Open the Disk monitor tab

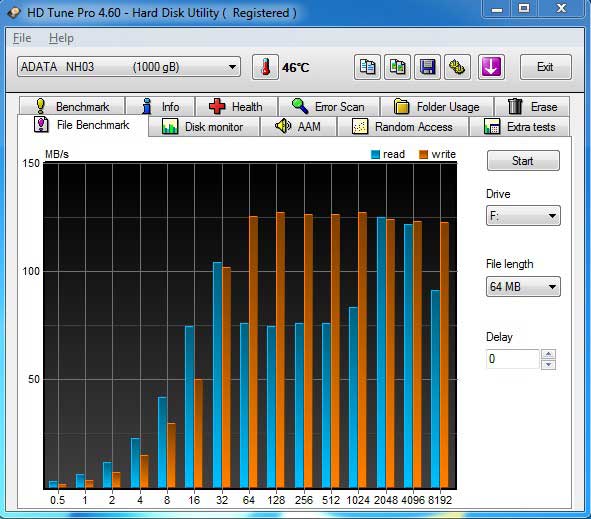pos(204,127)
